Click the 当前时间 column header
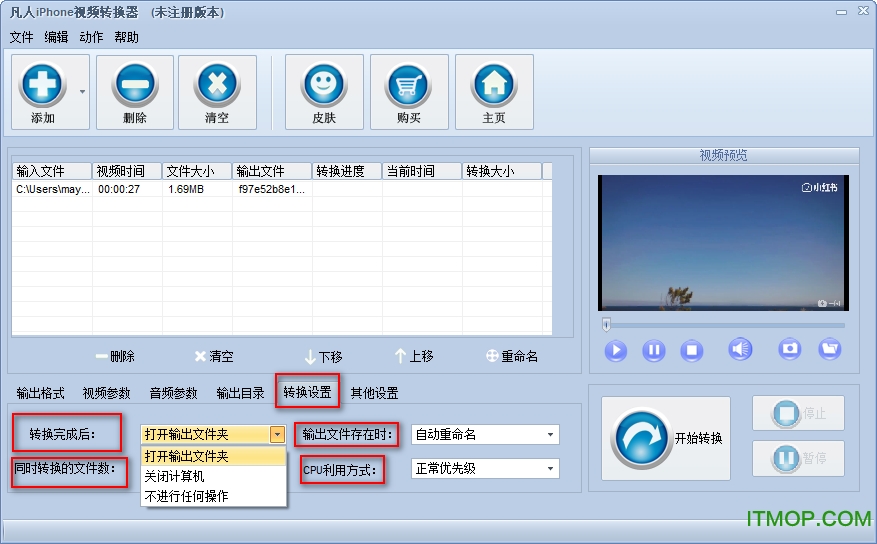877x544 pixels. pos(422,171)
